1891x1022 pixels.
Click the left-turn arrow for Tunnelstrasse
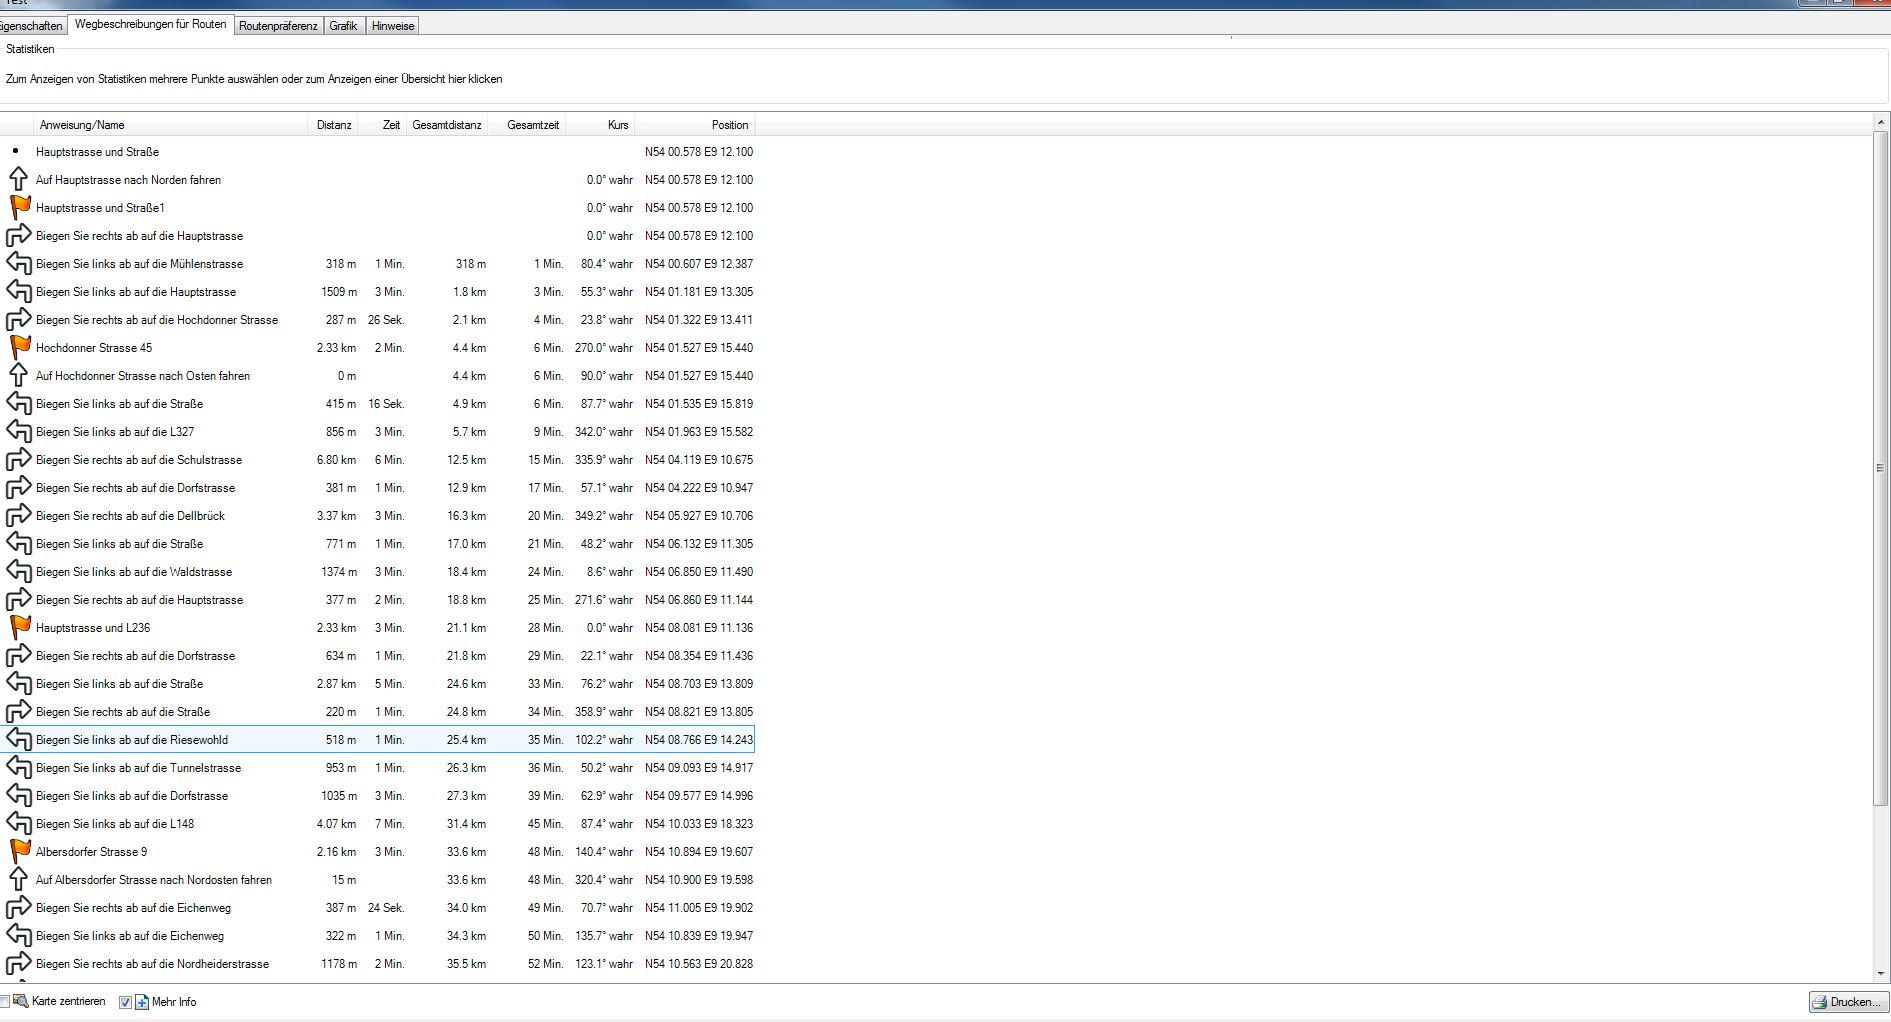click(x=19, y=768)
